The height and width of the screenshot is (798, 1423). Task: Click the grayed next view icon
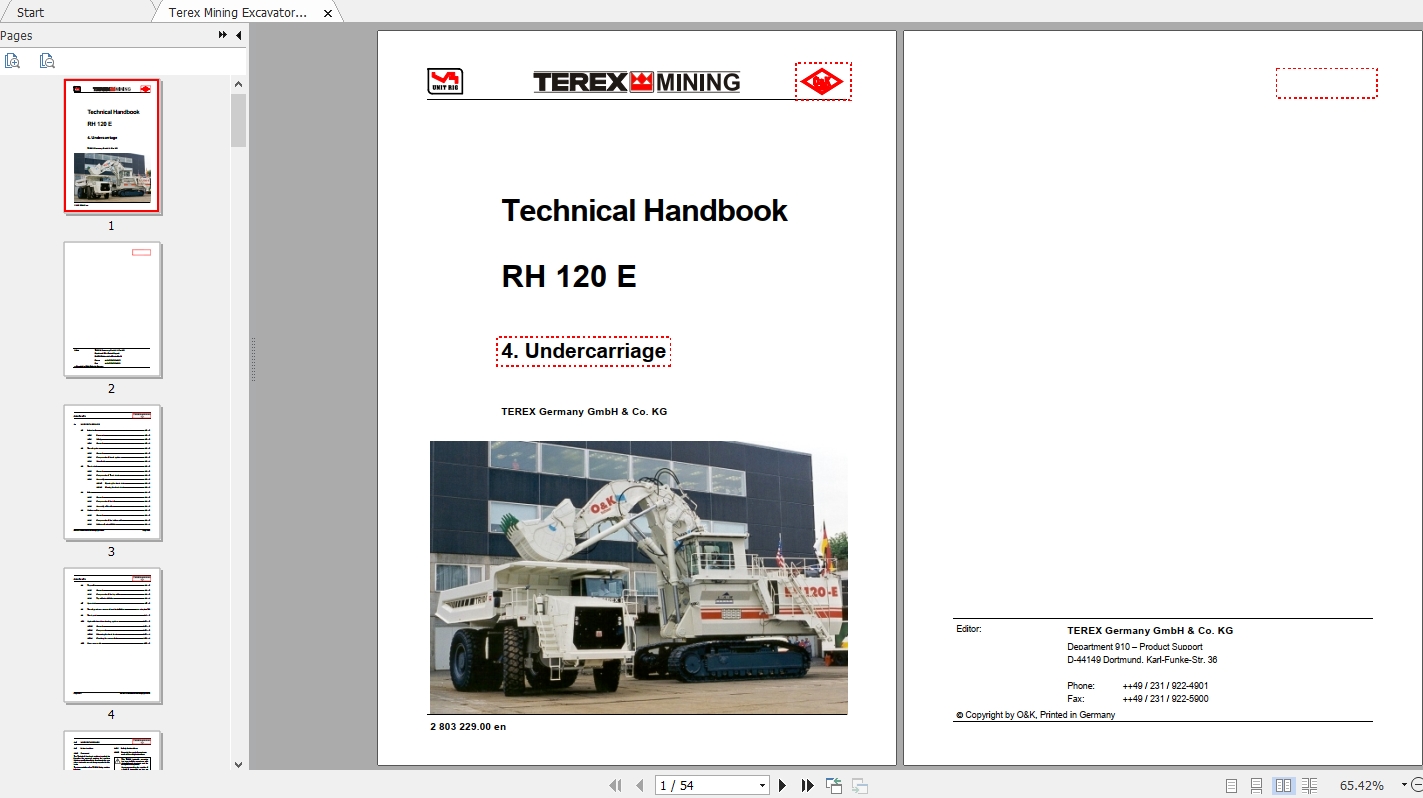860,786
